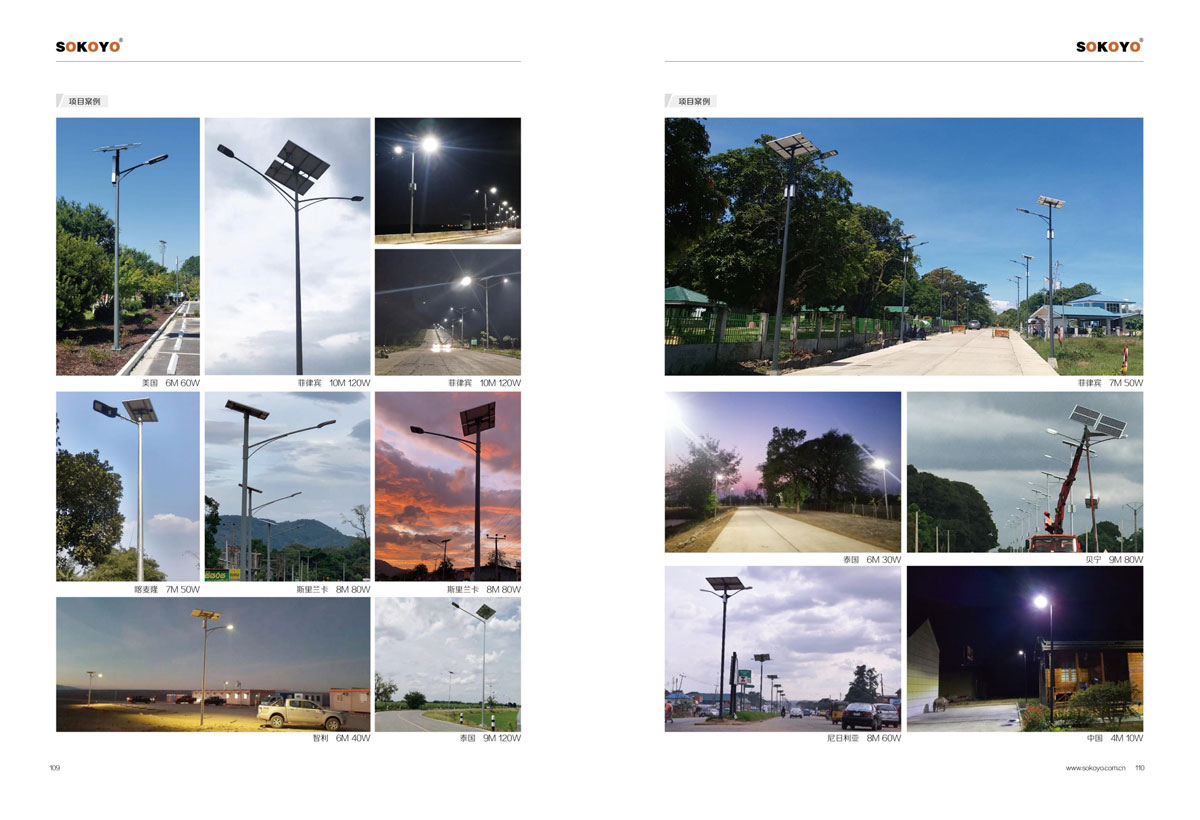Click the SOKOYO logo on the right page
Viewport: 1200px width, 820px height.
tap(1109, 46)
